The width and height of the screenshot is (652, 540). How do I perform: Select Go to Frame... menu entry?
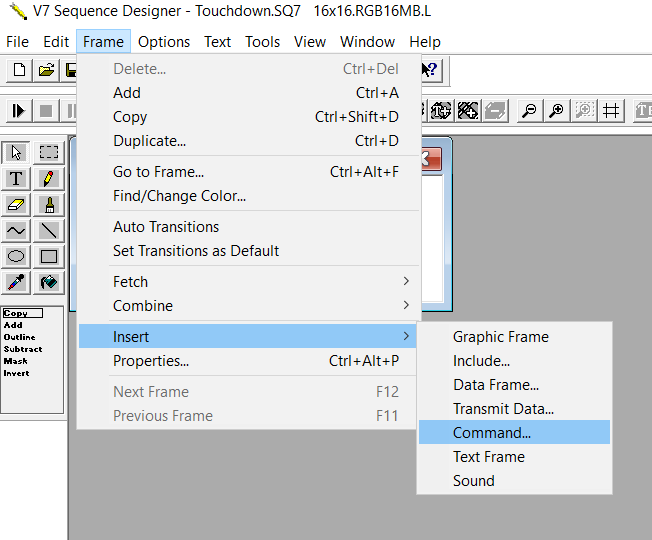coord(248,172)
